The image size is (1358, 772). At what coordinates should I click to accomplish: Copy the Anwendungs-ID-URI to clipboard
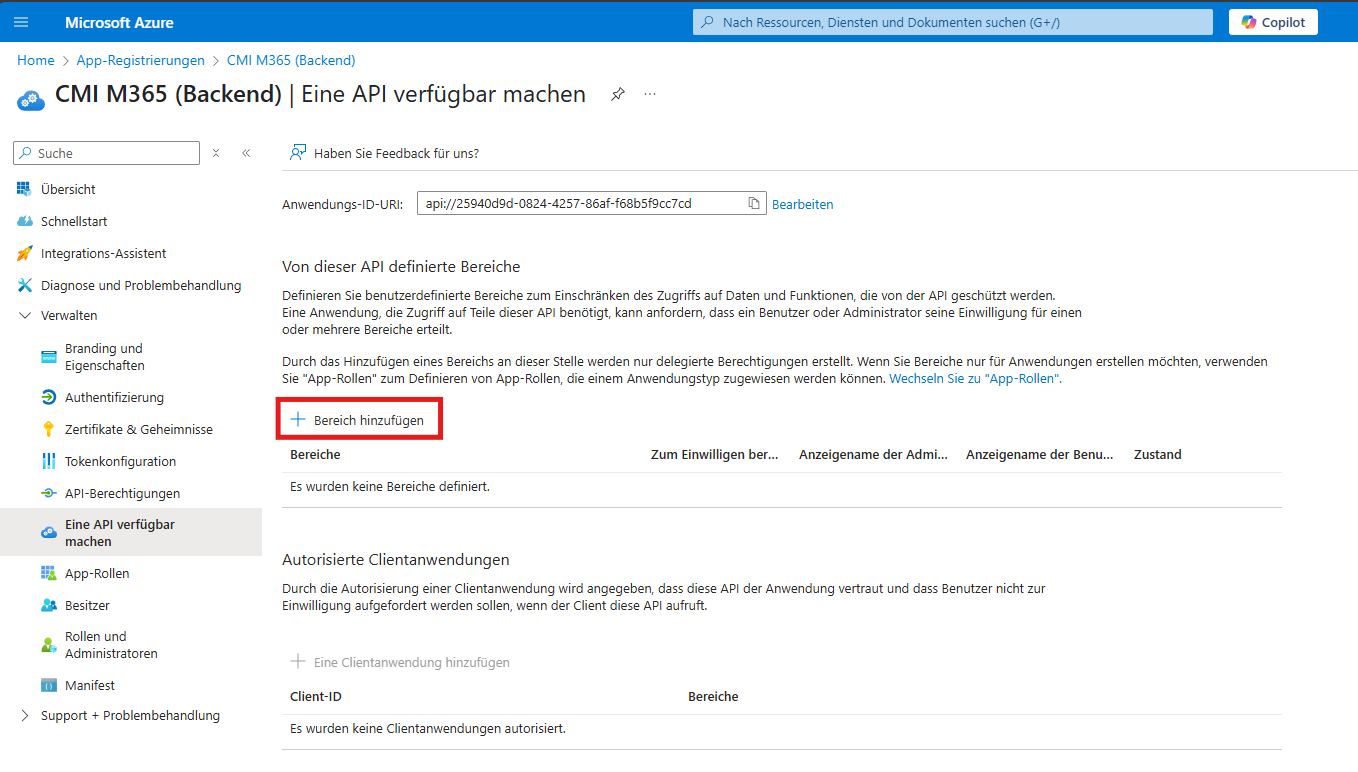754,204
